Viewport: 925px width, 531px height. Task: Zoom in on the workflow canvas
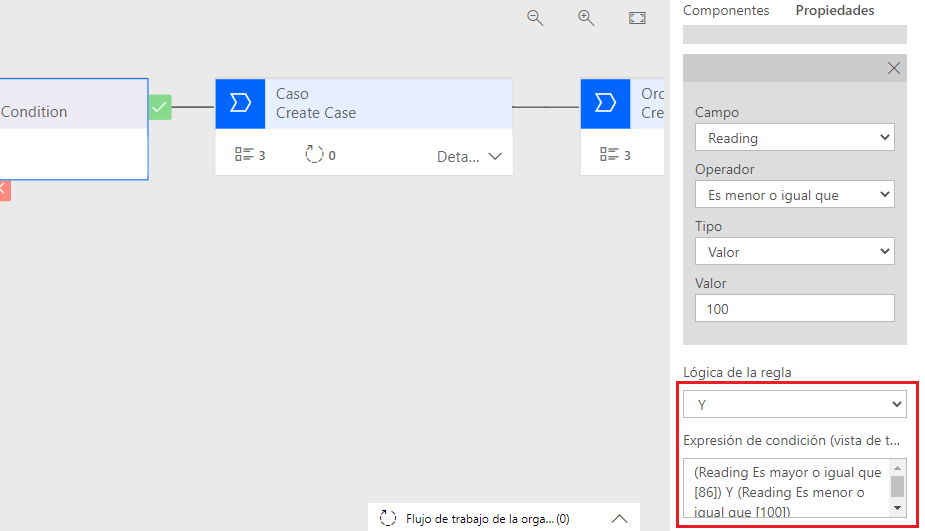pyautogui.click(x=586, y=18)
